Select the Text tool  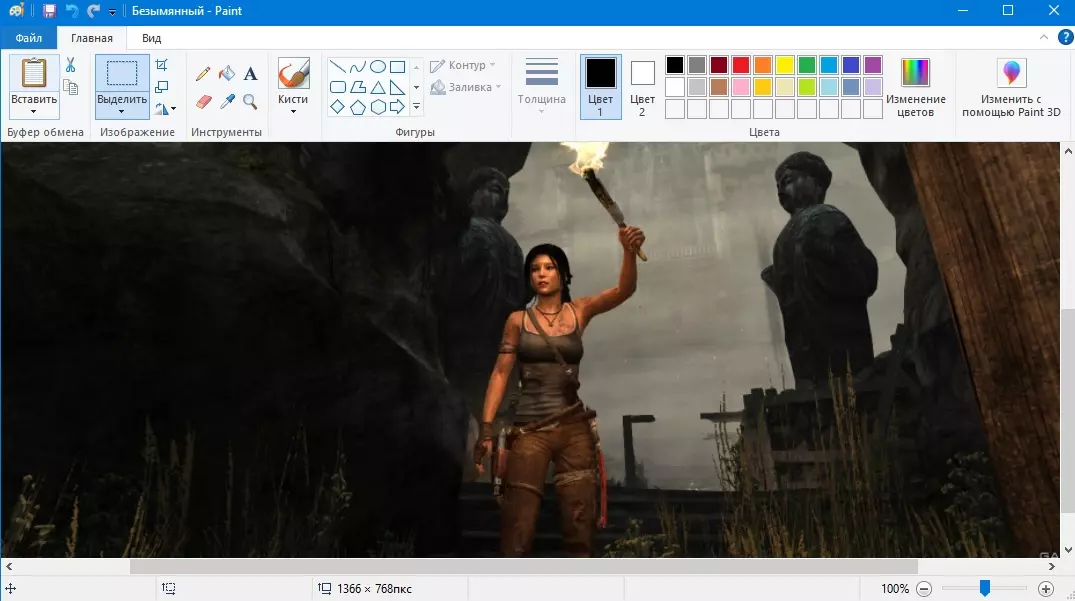coord(251,73)
